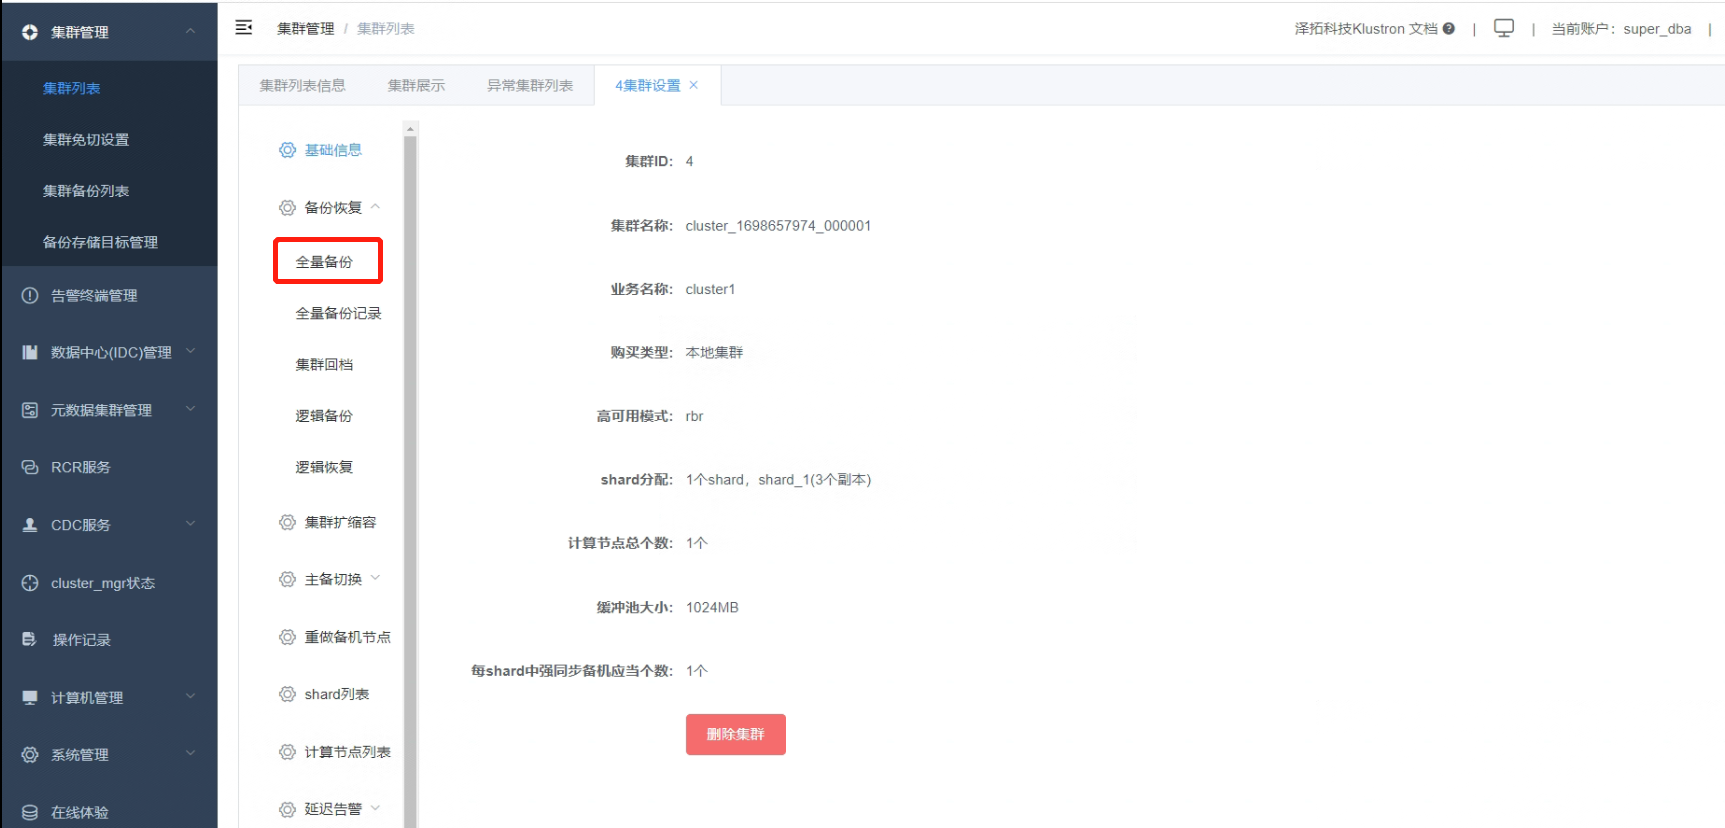1725x828 pixels.
Task: Click current account super_dba
Action: [x=1621, y=29]
